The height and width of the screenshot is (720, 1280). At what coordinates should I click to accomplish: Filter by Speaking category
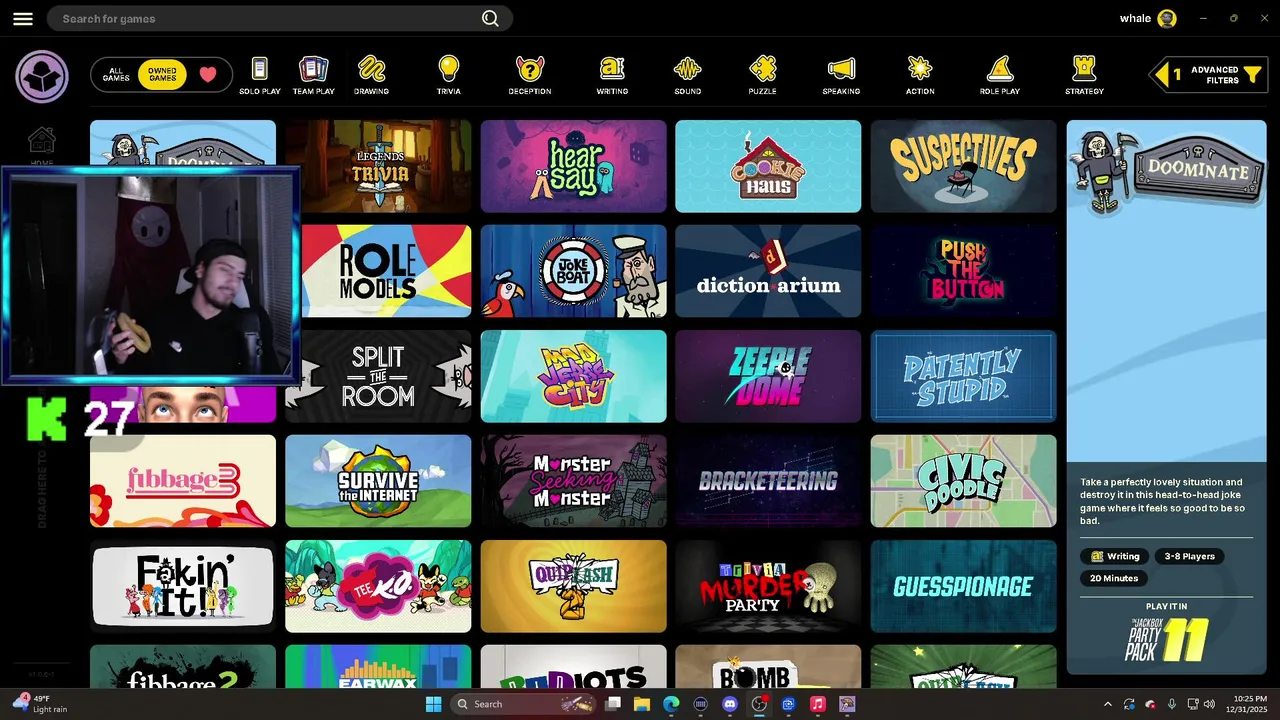(x=841, y=76)
